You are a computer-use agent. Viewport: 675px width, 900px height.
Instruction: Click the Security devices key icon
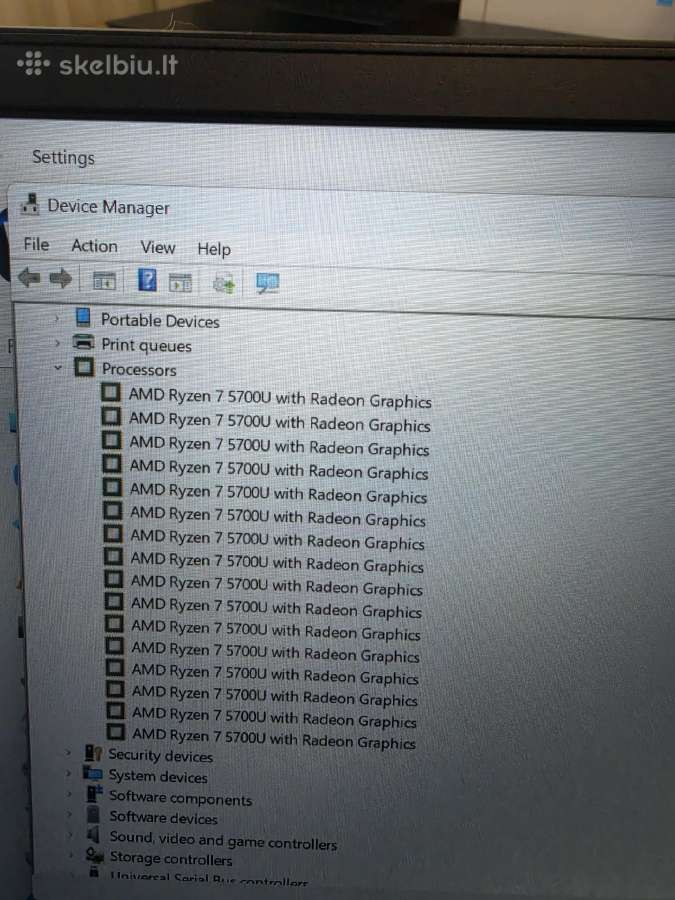pos(94,752)
